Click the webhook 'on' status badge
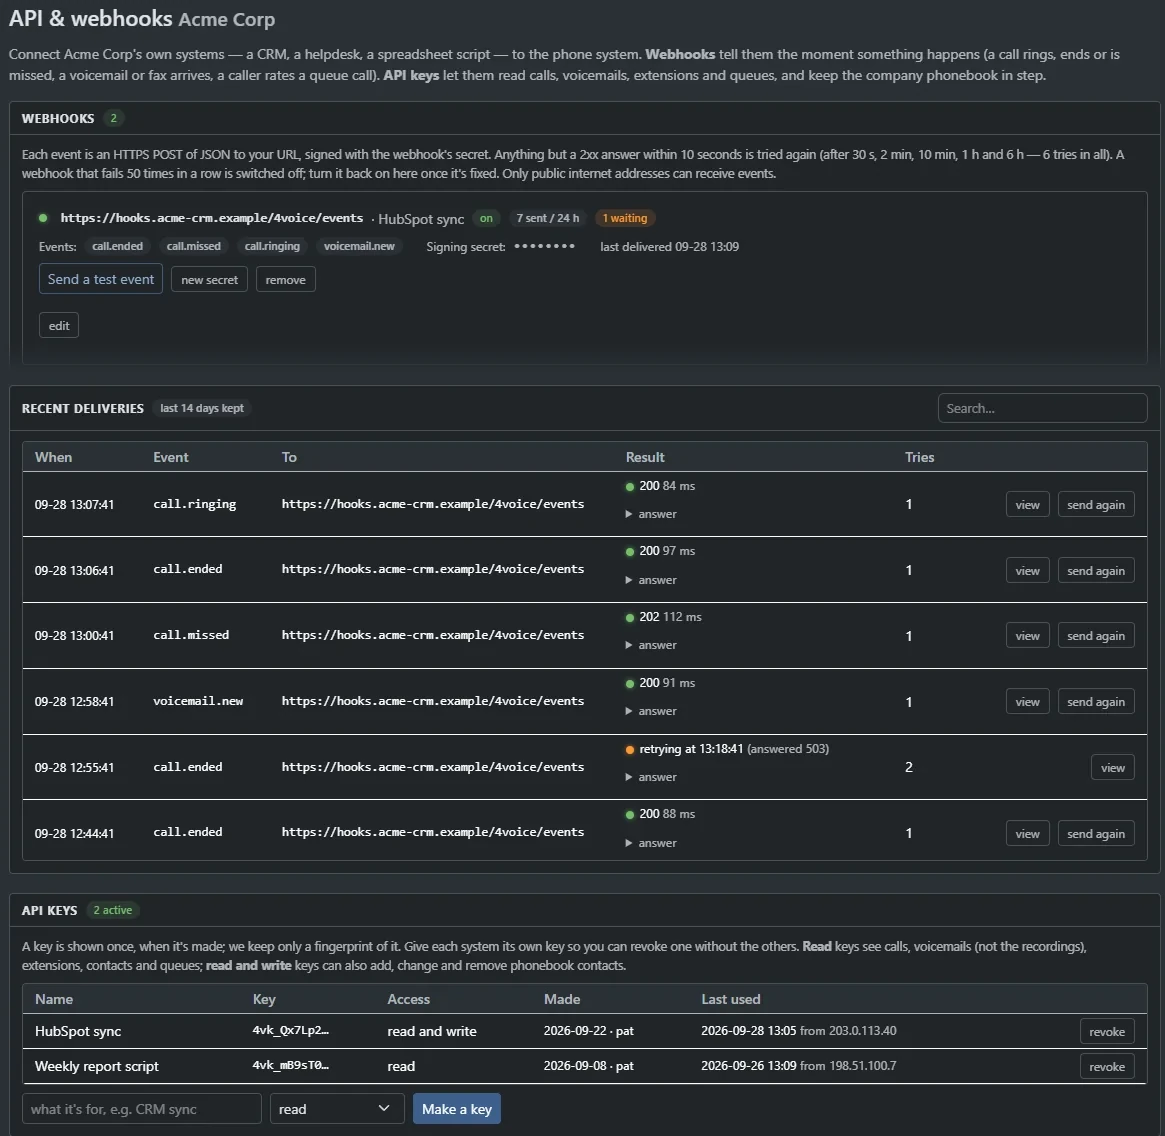The image size is (1165, 1136). pos(486,218)
